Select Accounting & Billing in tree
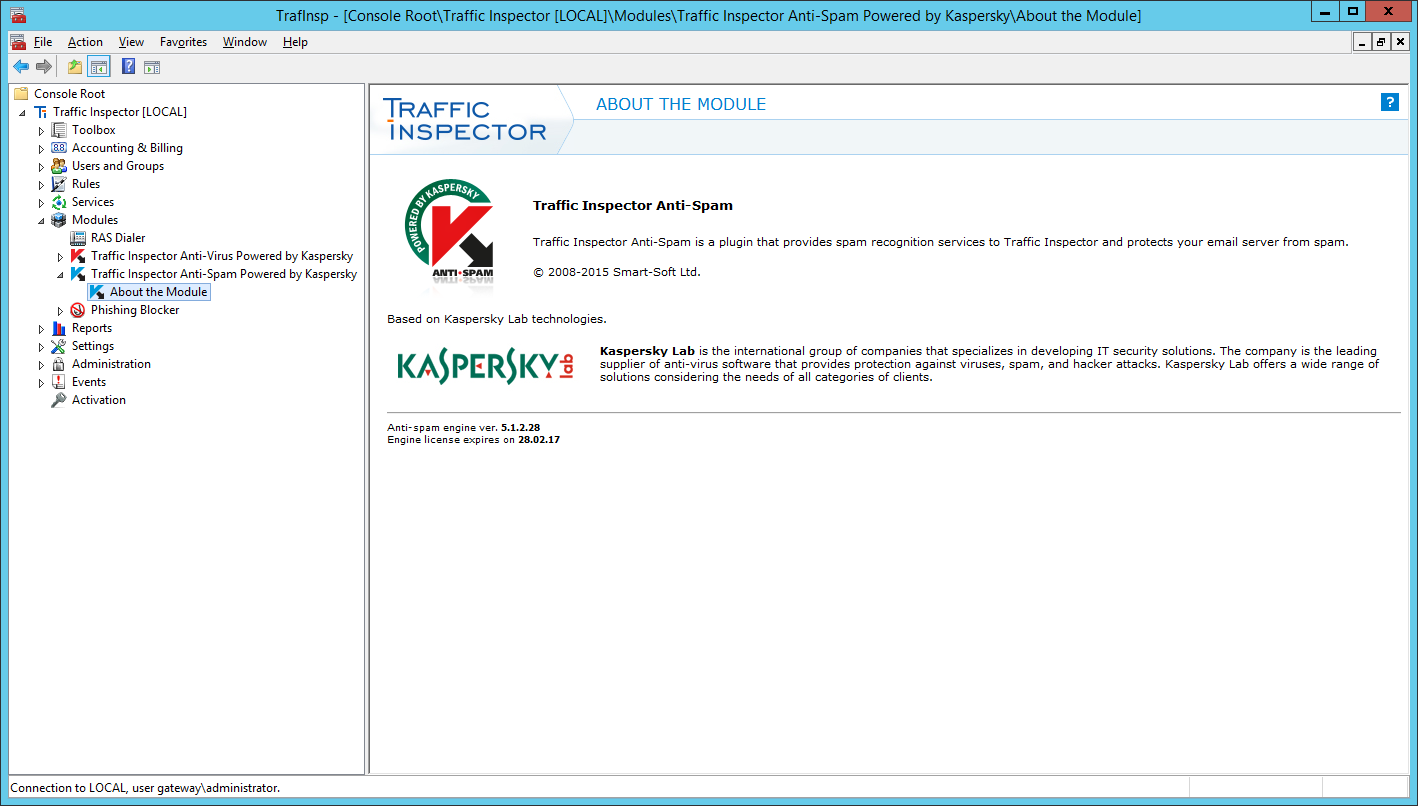Screen dimensions: 1418x806 click(127, 148)
